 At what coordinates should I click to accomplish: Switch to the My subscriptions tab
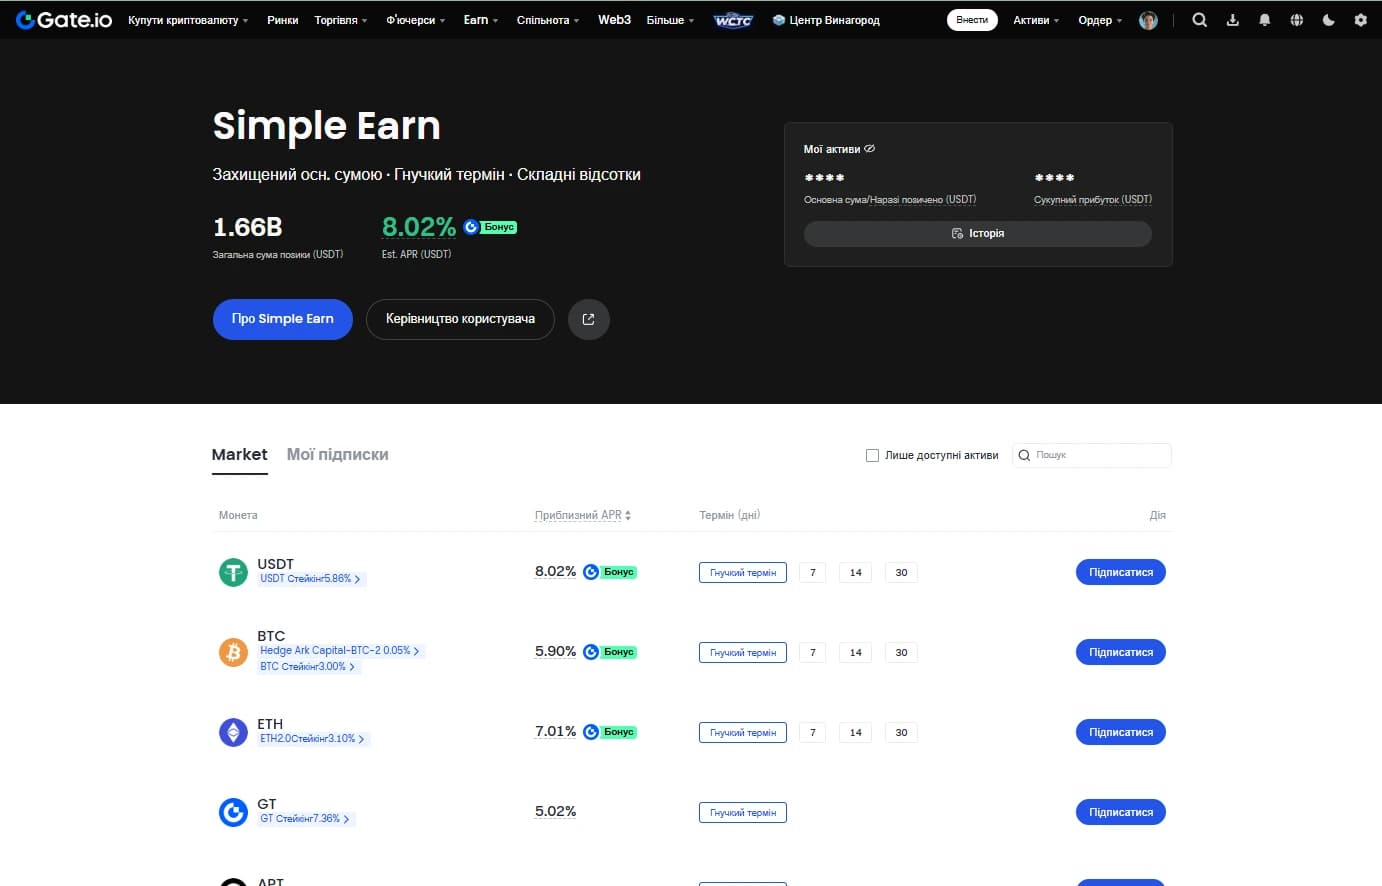tap(338, 454)
